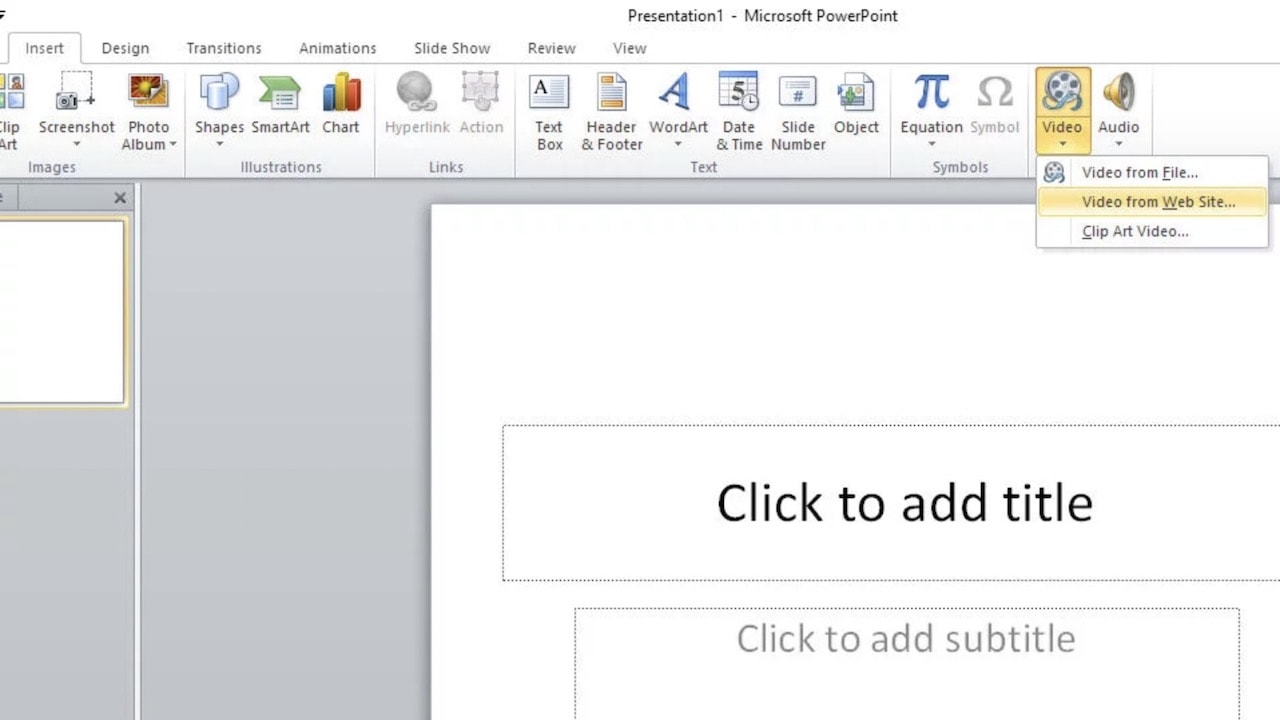The height and width of the screenshot is (720, 1280).
Task: Expand the Shapes dropdown arrow
Action: tap(219, 145)
